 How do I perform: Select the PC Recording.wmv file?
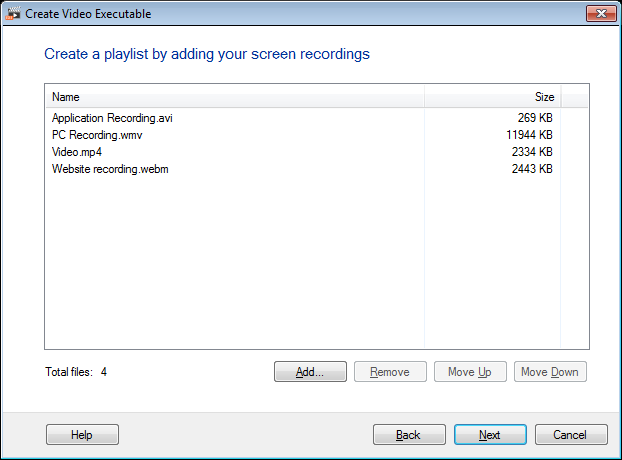tap(98, 135)
